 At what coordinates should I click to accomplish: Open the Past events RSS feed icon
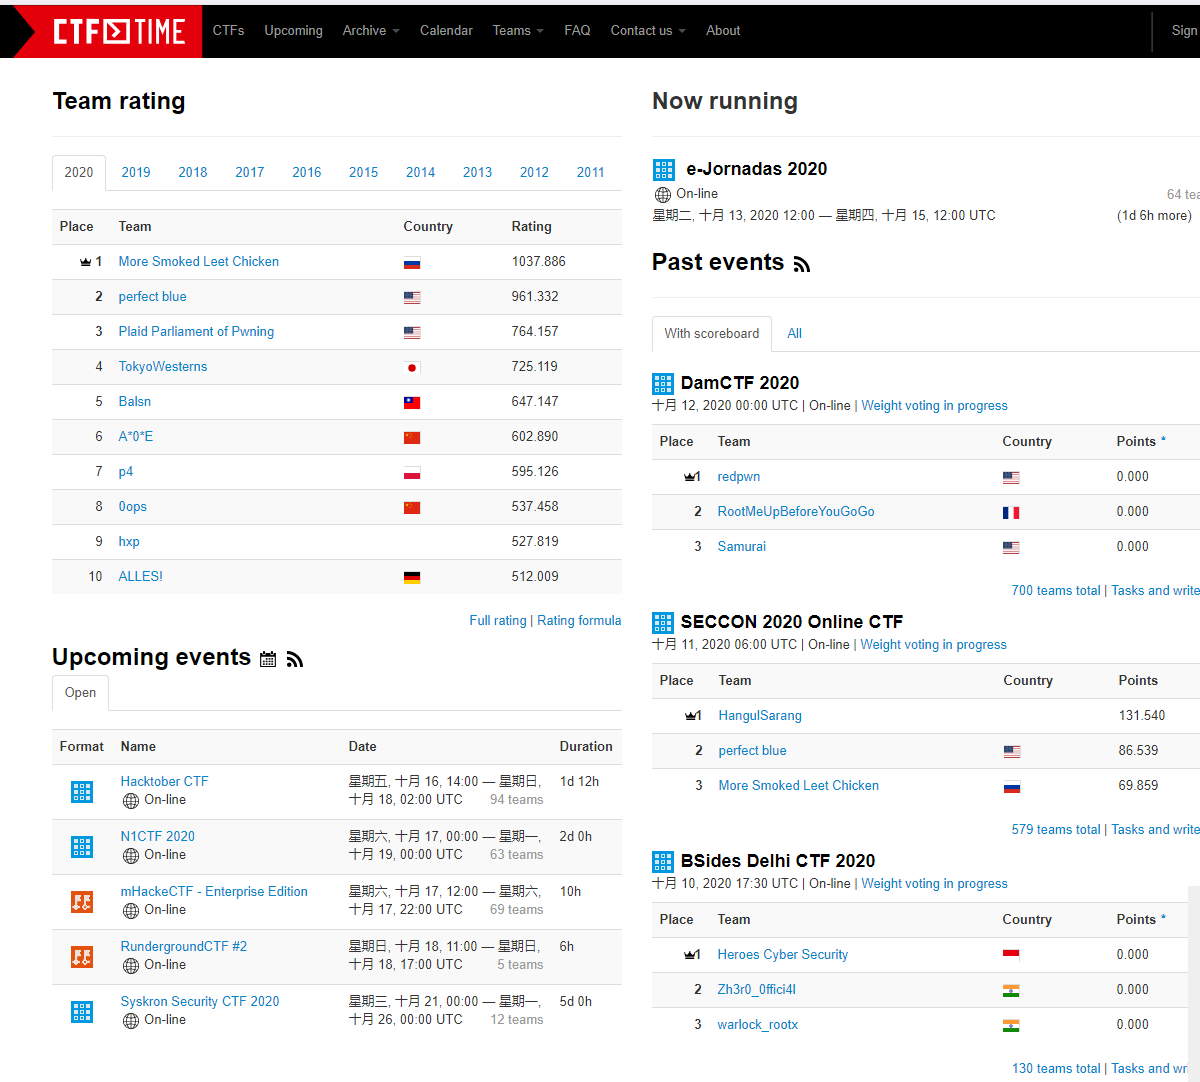coord(802,264)
